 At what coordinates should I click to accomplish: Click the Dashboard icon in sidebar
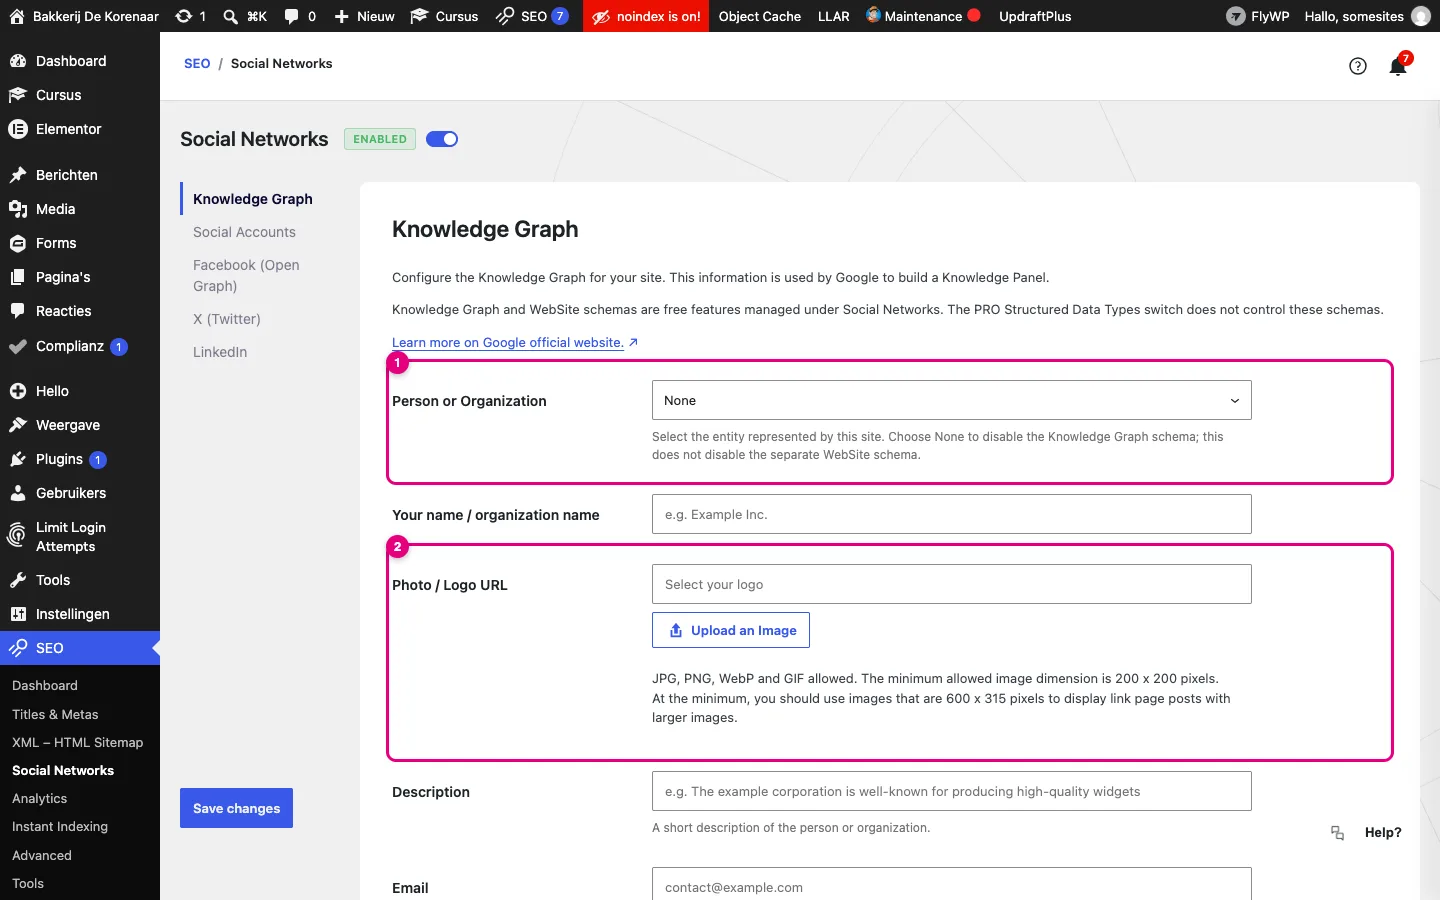click(18, 61)
